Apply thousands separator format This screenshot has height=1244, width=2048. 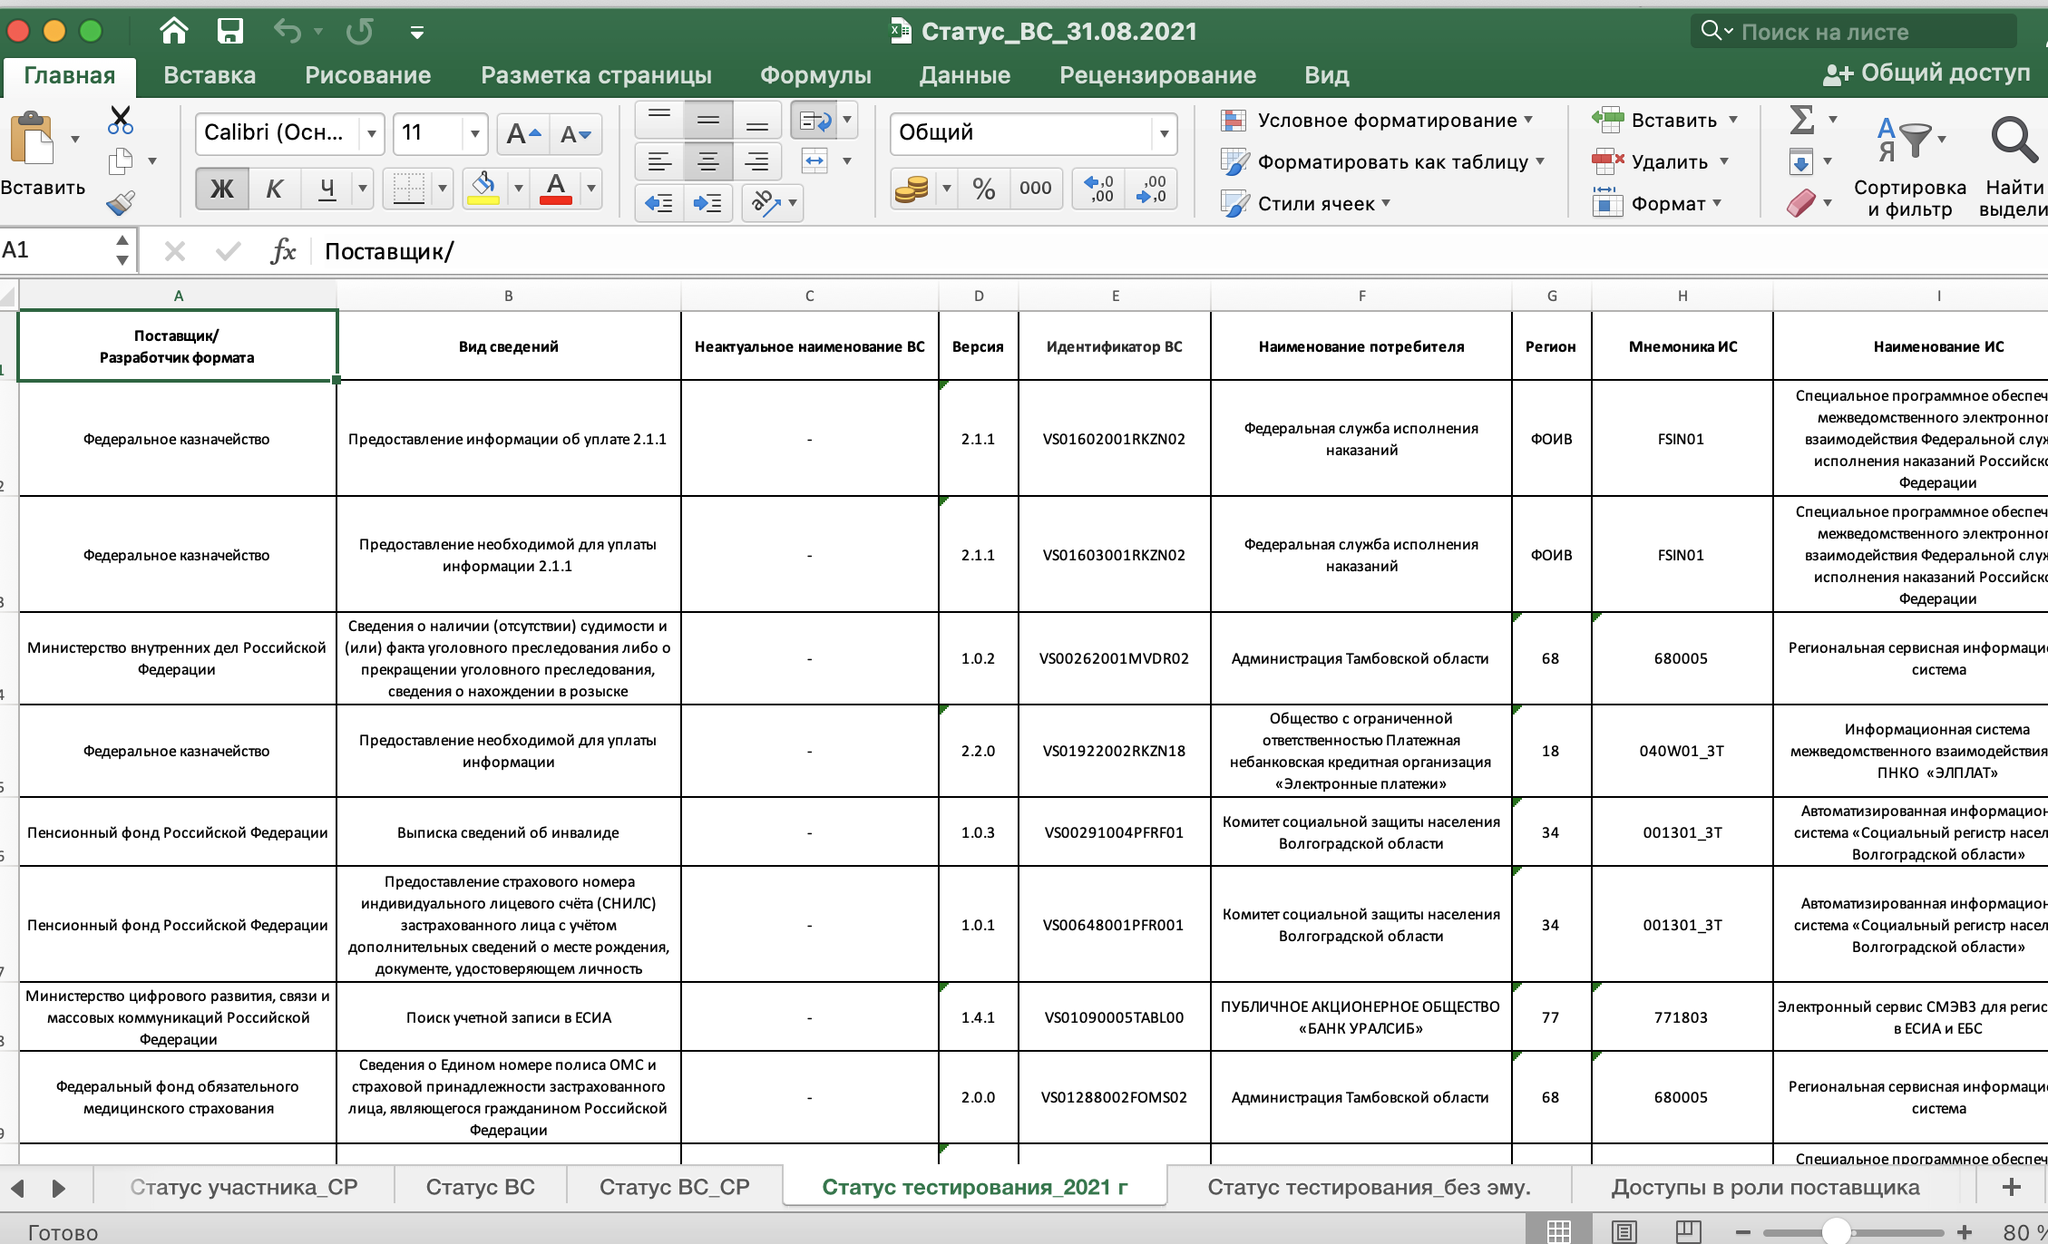(x=1035, y=188)
